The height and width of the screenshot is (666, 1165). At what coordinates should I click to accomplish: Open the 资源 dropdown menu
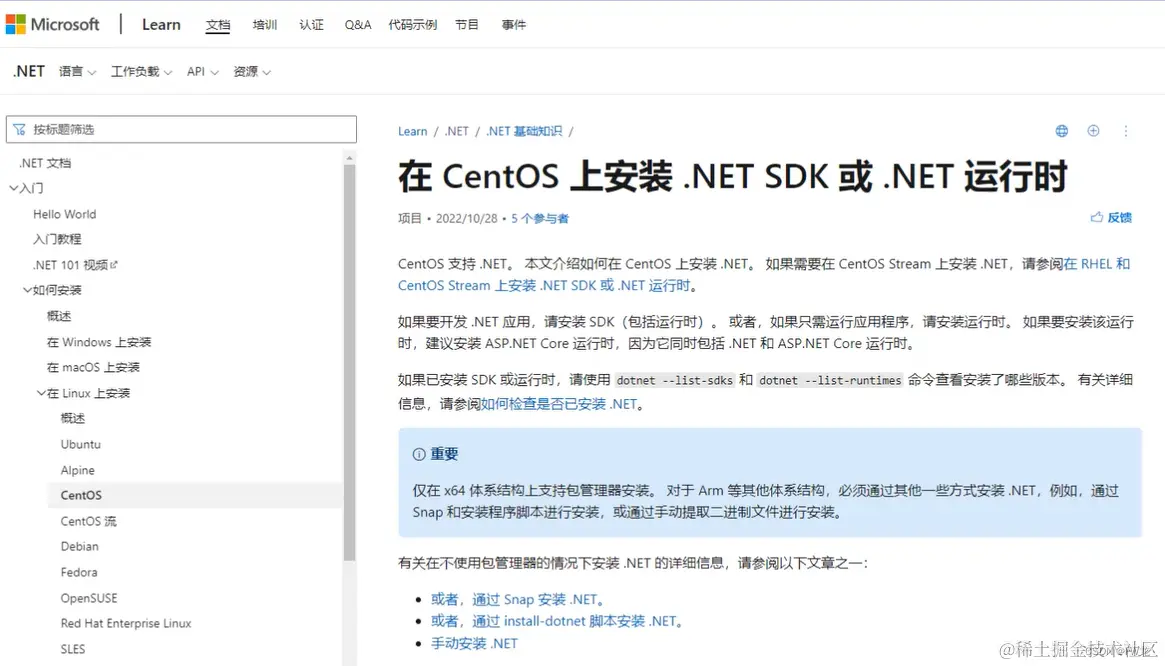tap(252, 71)
